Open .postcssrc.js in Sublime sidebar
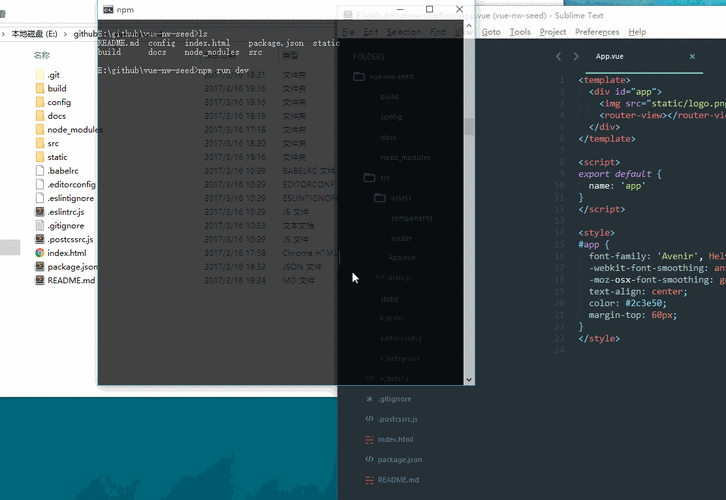The image size is (726, 500). (398, 419)
